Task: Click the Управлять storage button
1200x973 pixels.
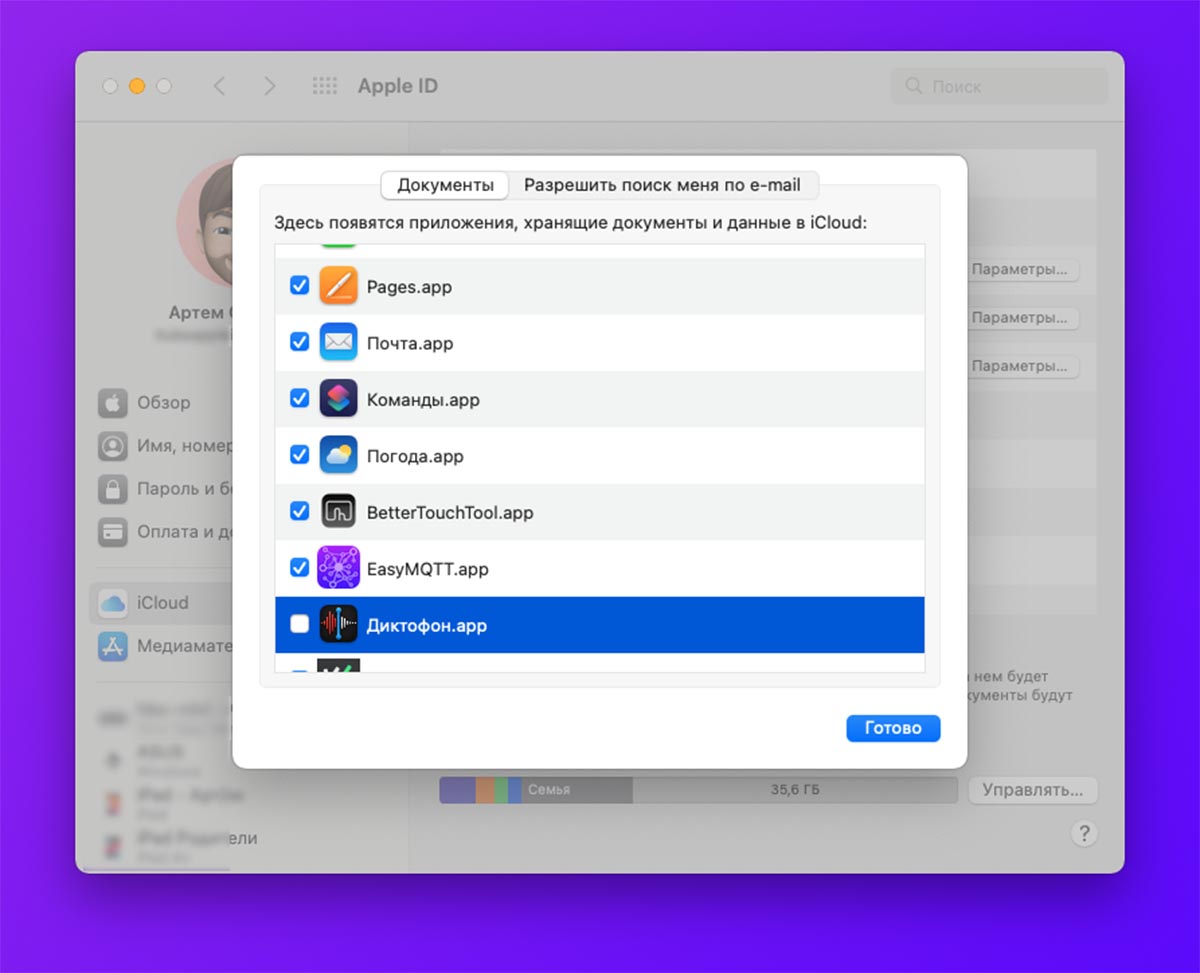Action: [x=1033, y=790]
